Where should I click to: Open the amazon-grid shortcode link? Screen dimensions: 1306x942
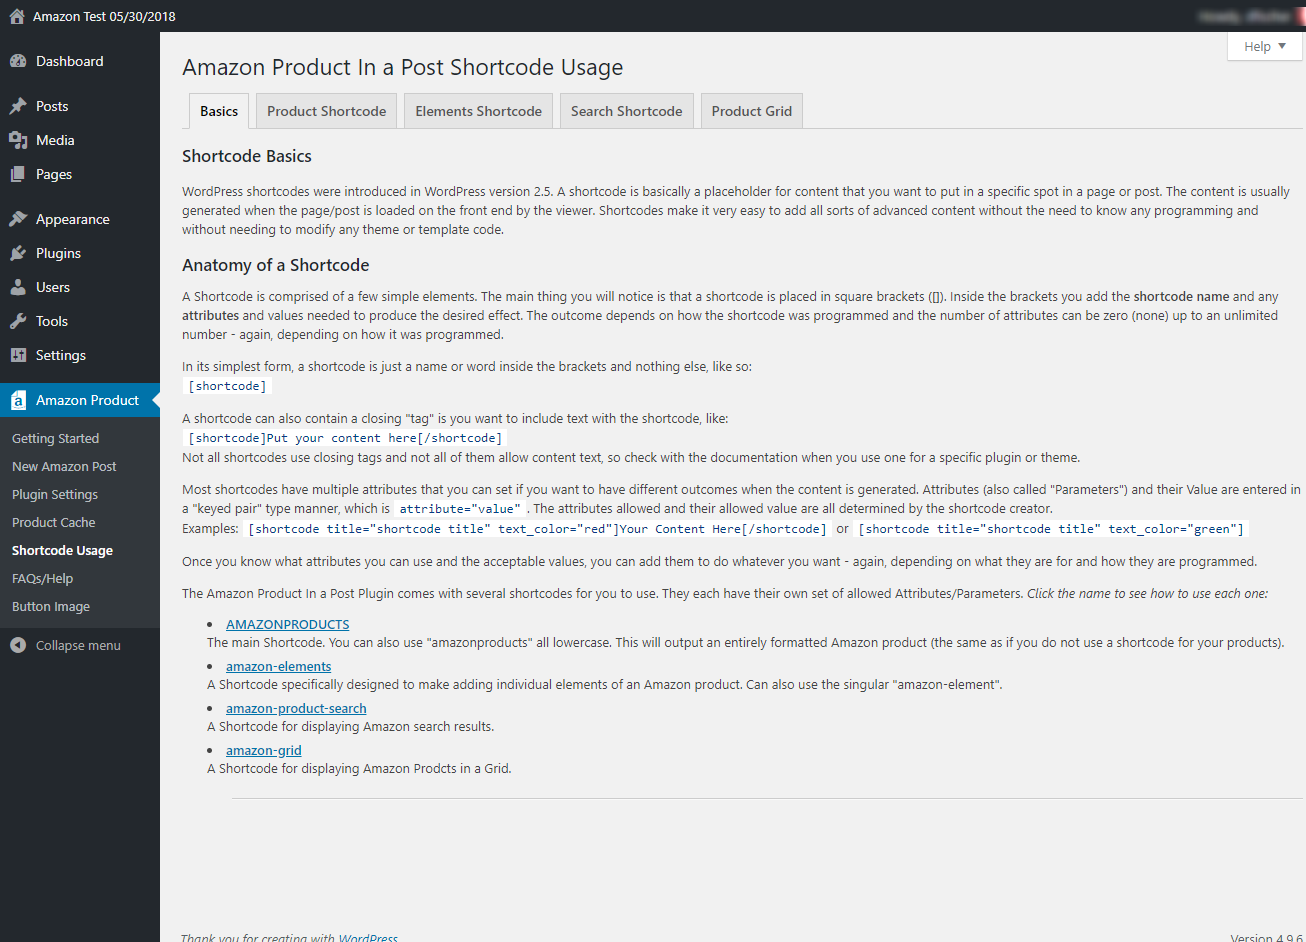point(263,750)
